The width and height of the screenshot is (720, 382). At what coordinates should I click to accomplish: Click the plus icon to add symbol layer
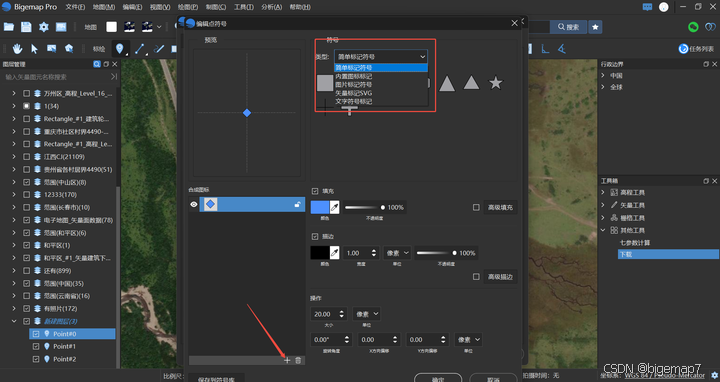[x=287, y=360]
